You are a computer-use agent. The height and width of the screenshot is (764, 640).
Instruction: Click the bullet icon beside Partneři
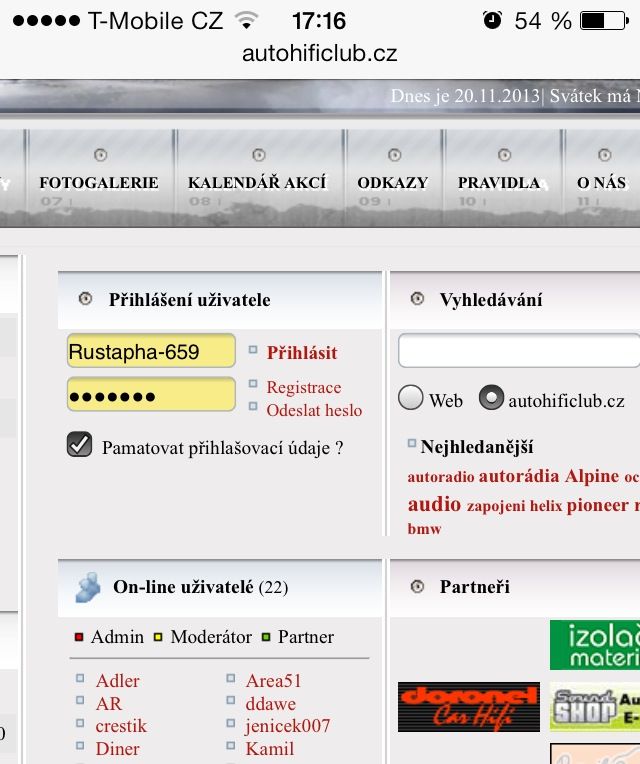417,586
